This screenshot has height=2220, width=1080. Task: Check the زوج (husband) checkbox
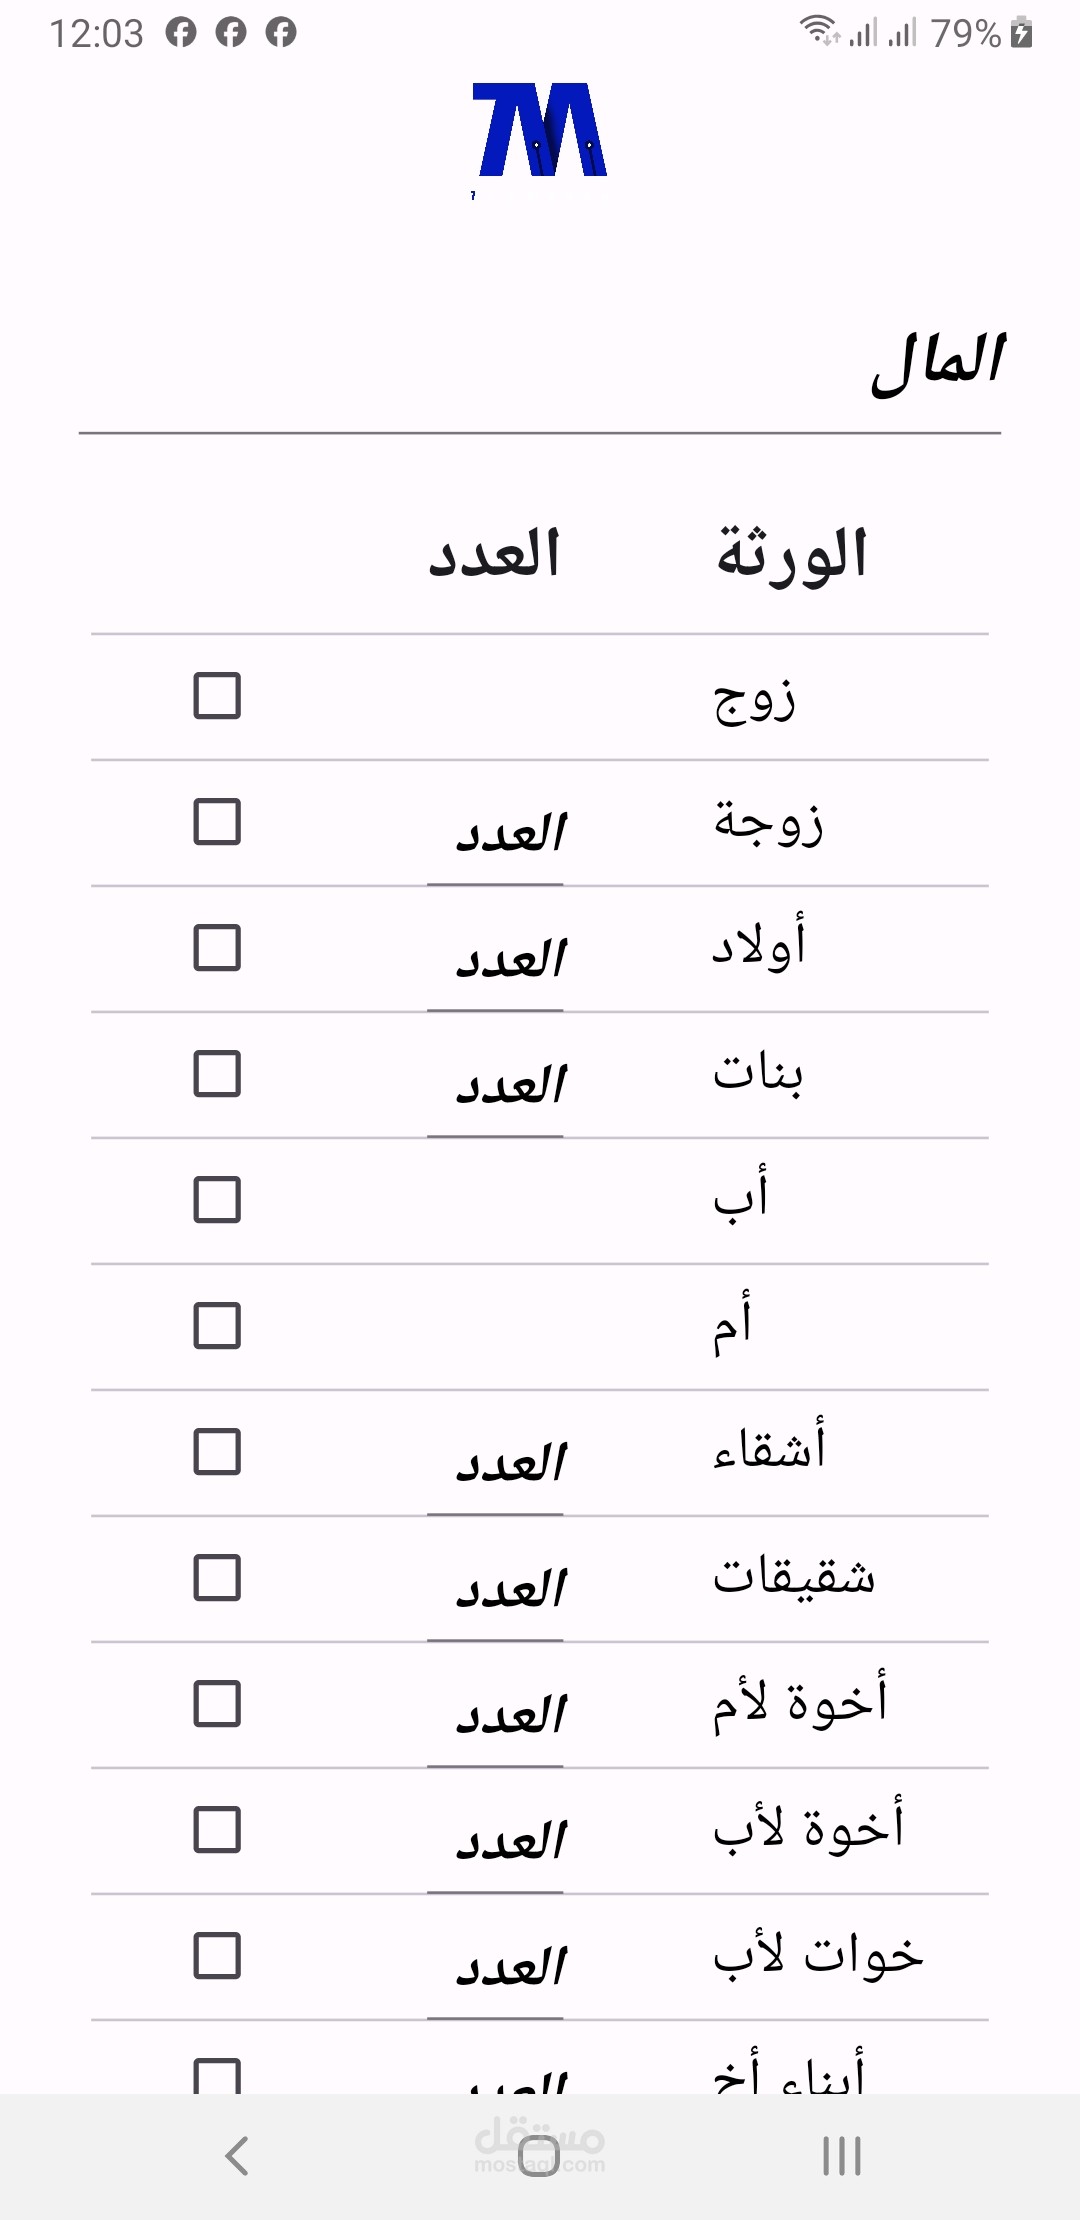[x=217, y=696]
